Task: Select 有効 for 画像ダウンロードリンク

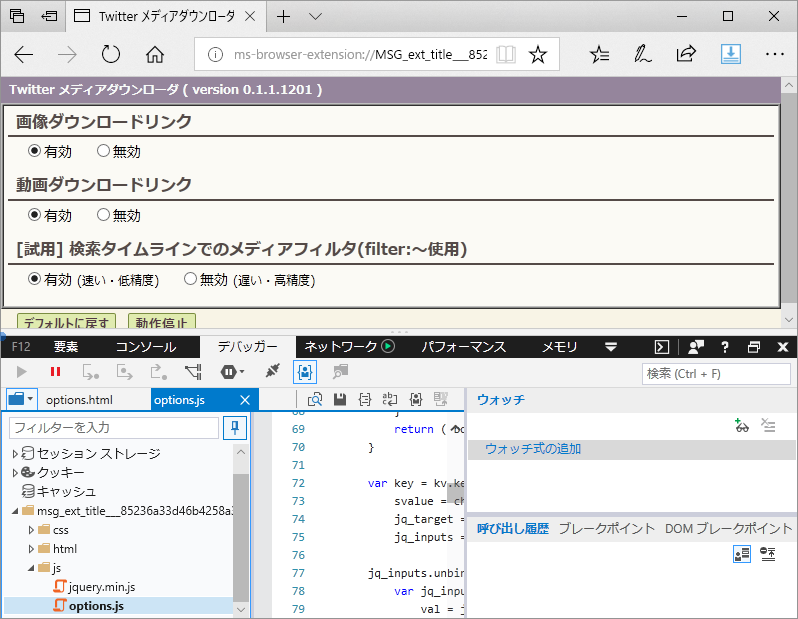Action: (34, 151)
